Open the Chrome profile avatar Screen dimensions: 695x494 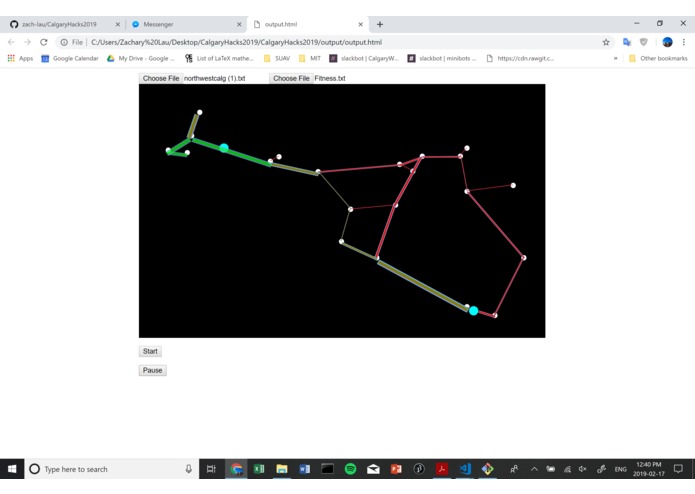[x=667, y=42]
